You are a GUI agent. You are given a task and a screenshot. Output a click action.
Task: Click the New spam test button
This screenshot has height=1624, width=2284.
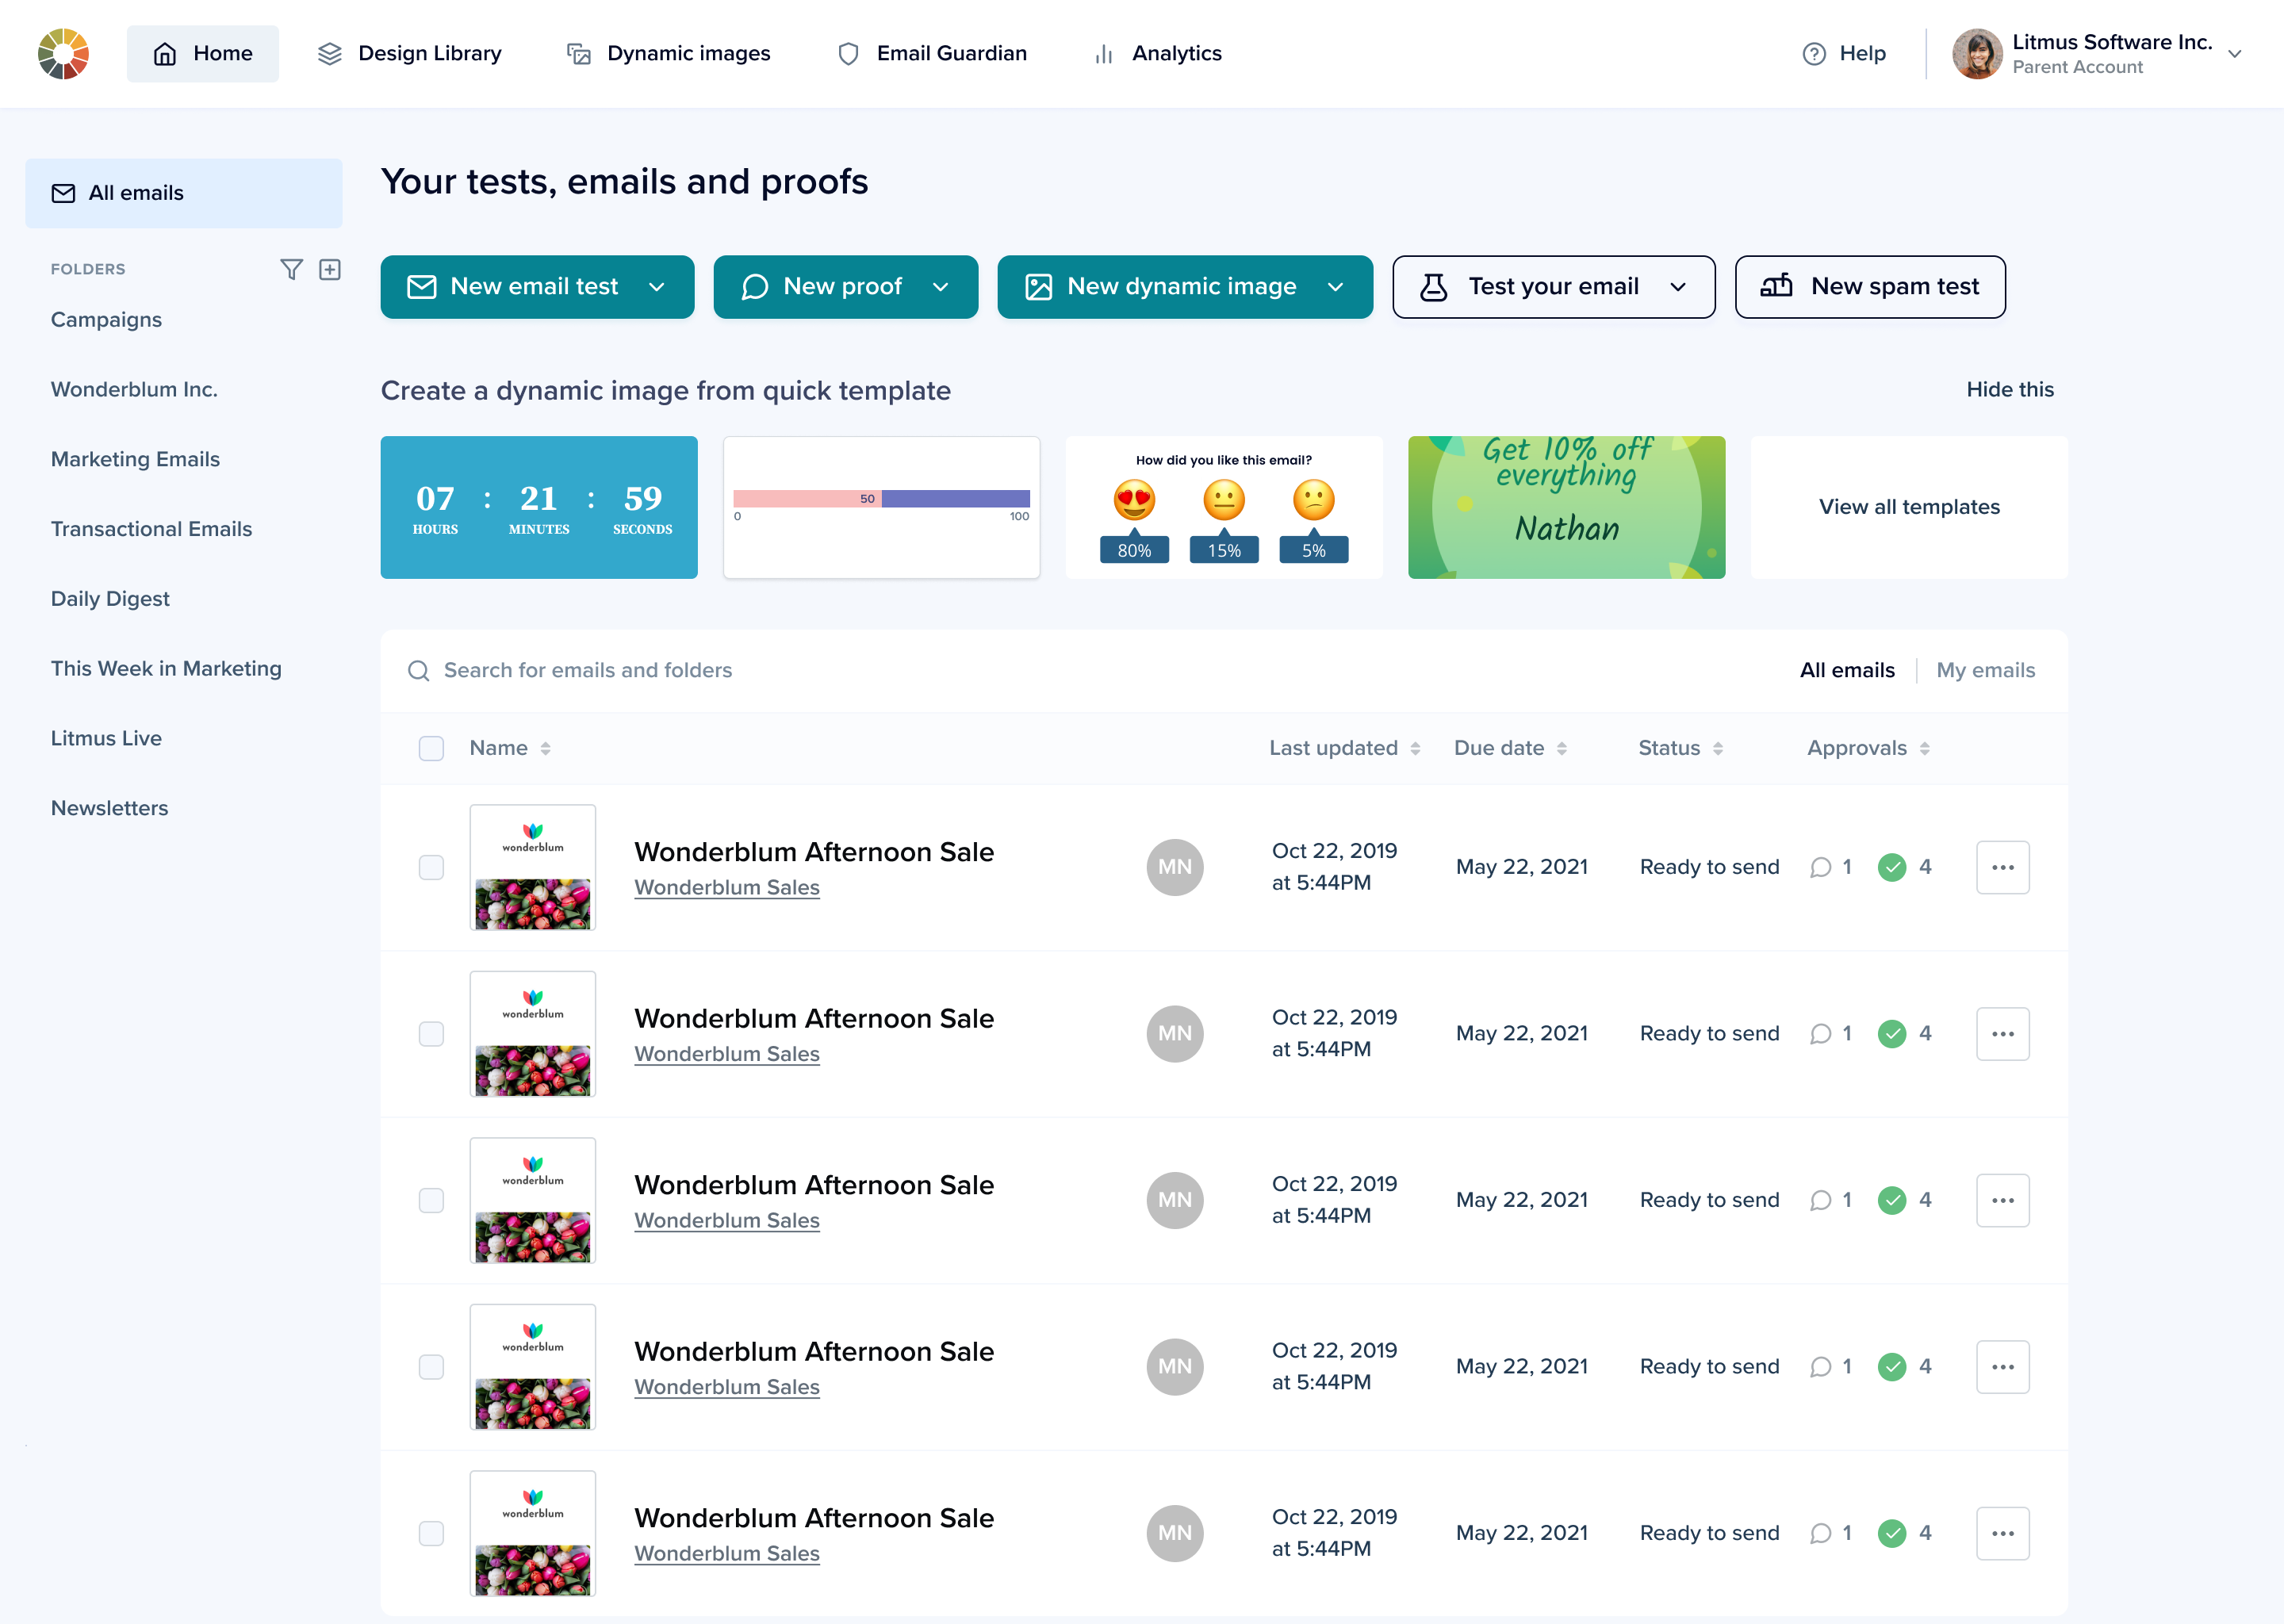[1870, 287]
